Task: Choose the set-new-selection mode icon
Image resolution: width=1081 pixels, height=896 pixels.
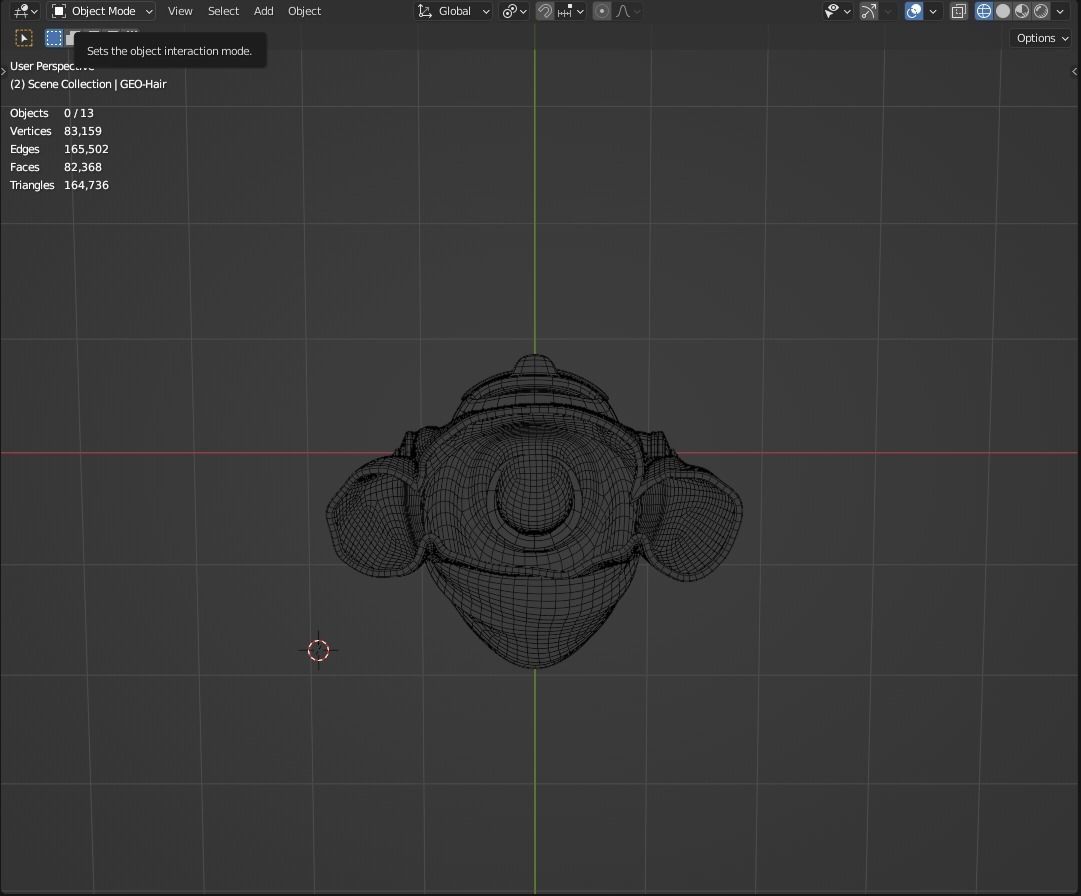Action: point(54,38)
